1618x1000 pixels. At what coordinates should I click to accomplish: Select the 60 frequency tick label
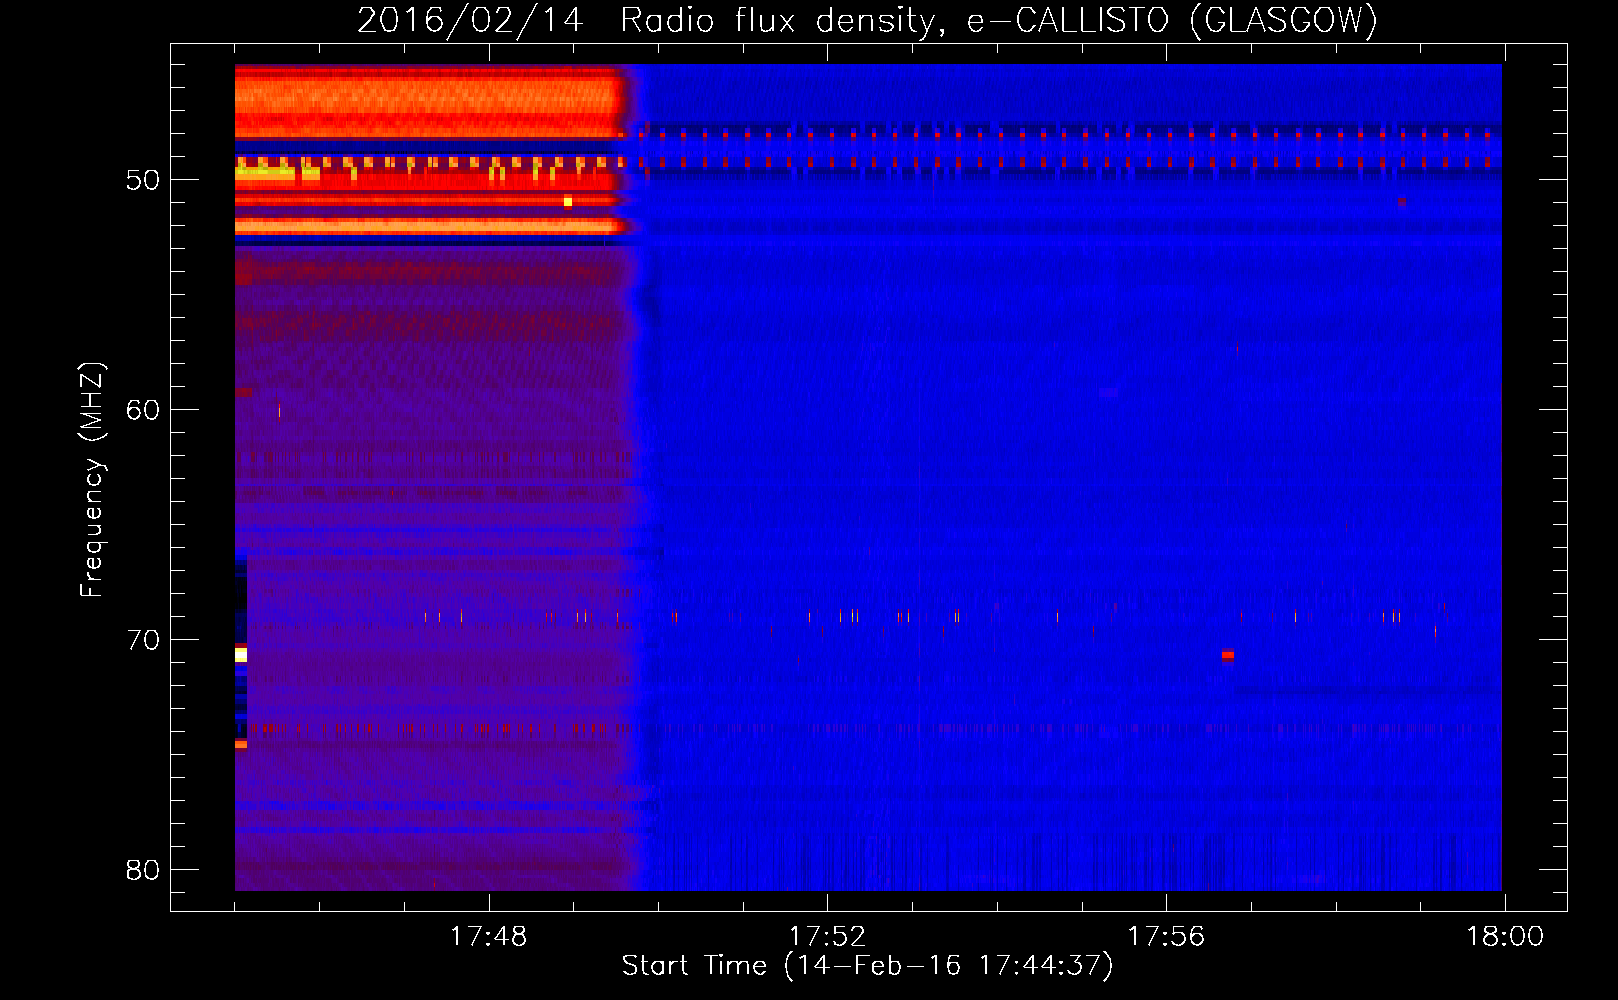coord(143,410)
